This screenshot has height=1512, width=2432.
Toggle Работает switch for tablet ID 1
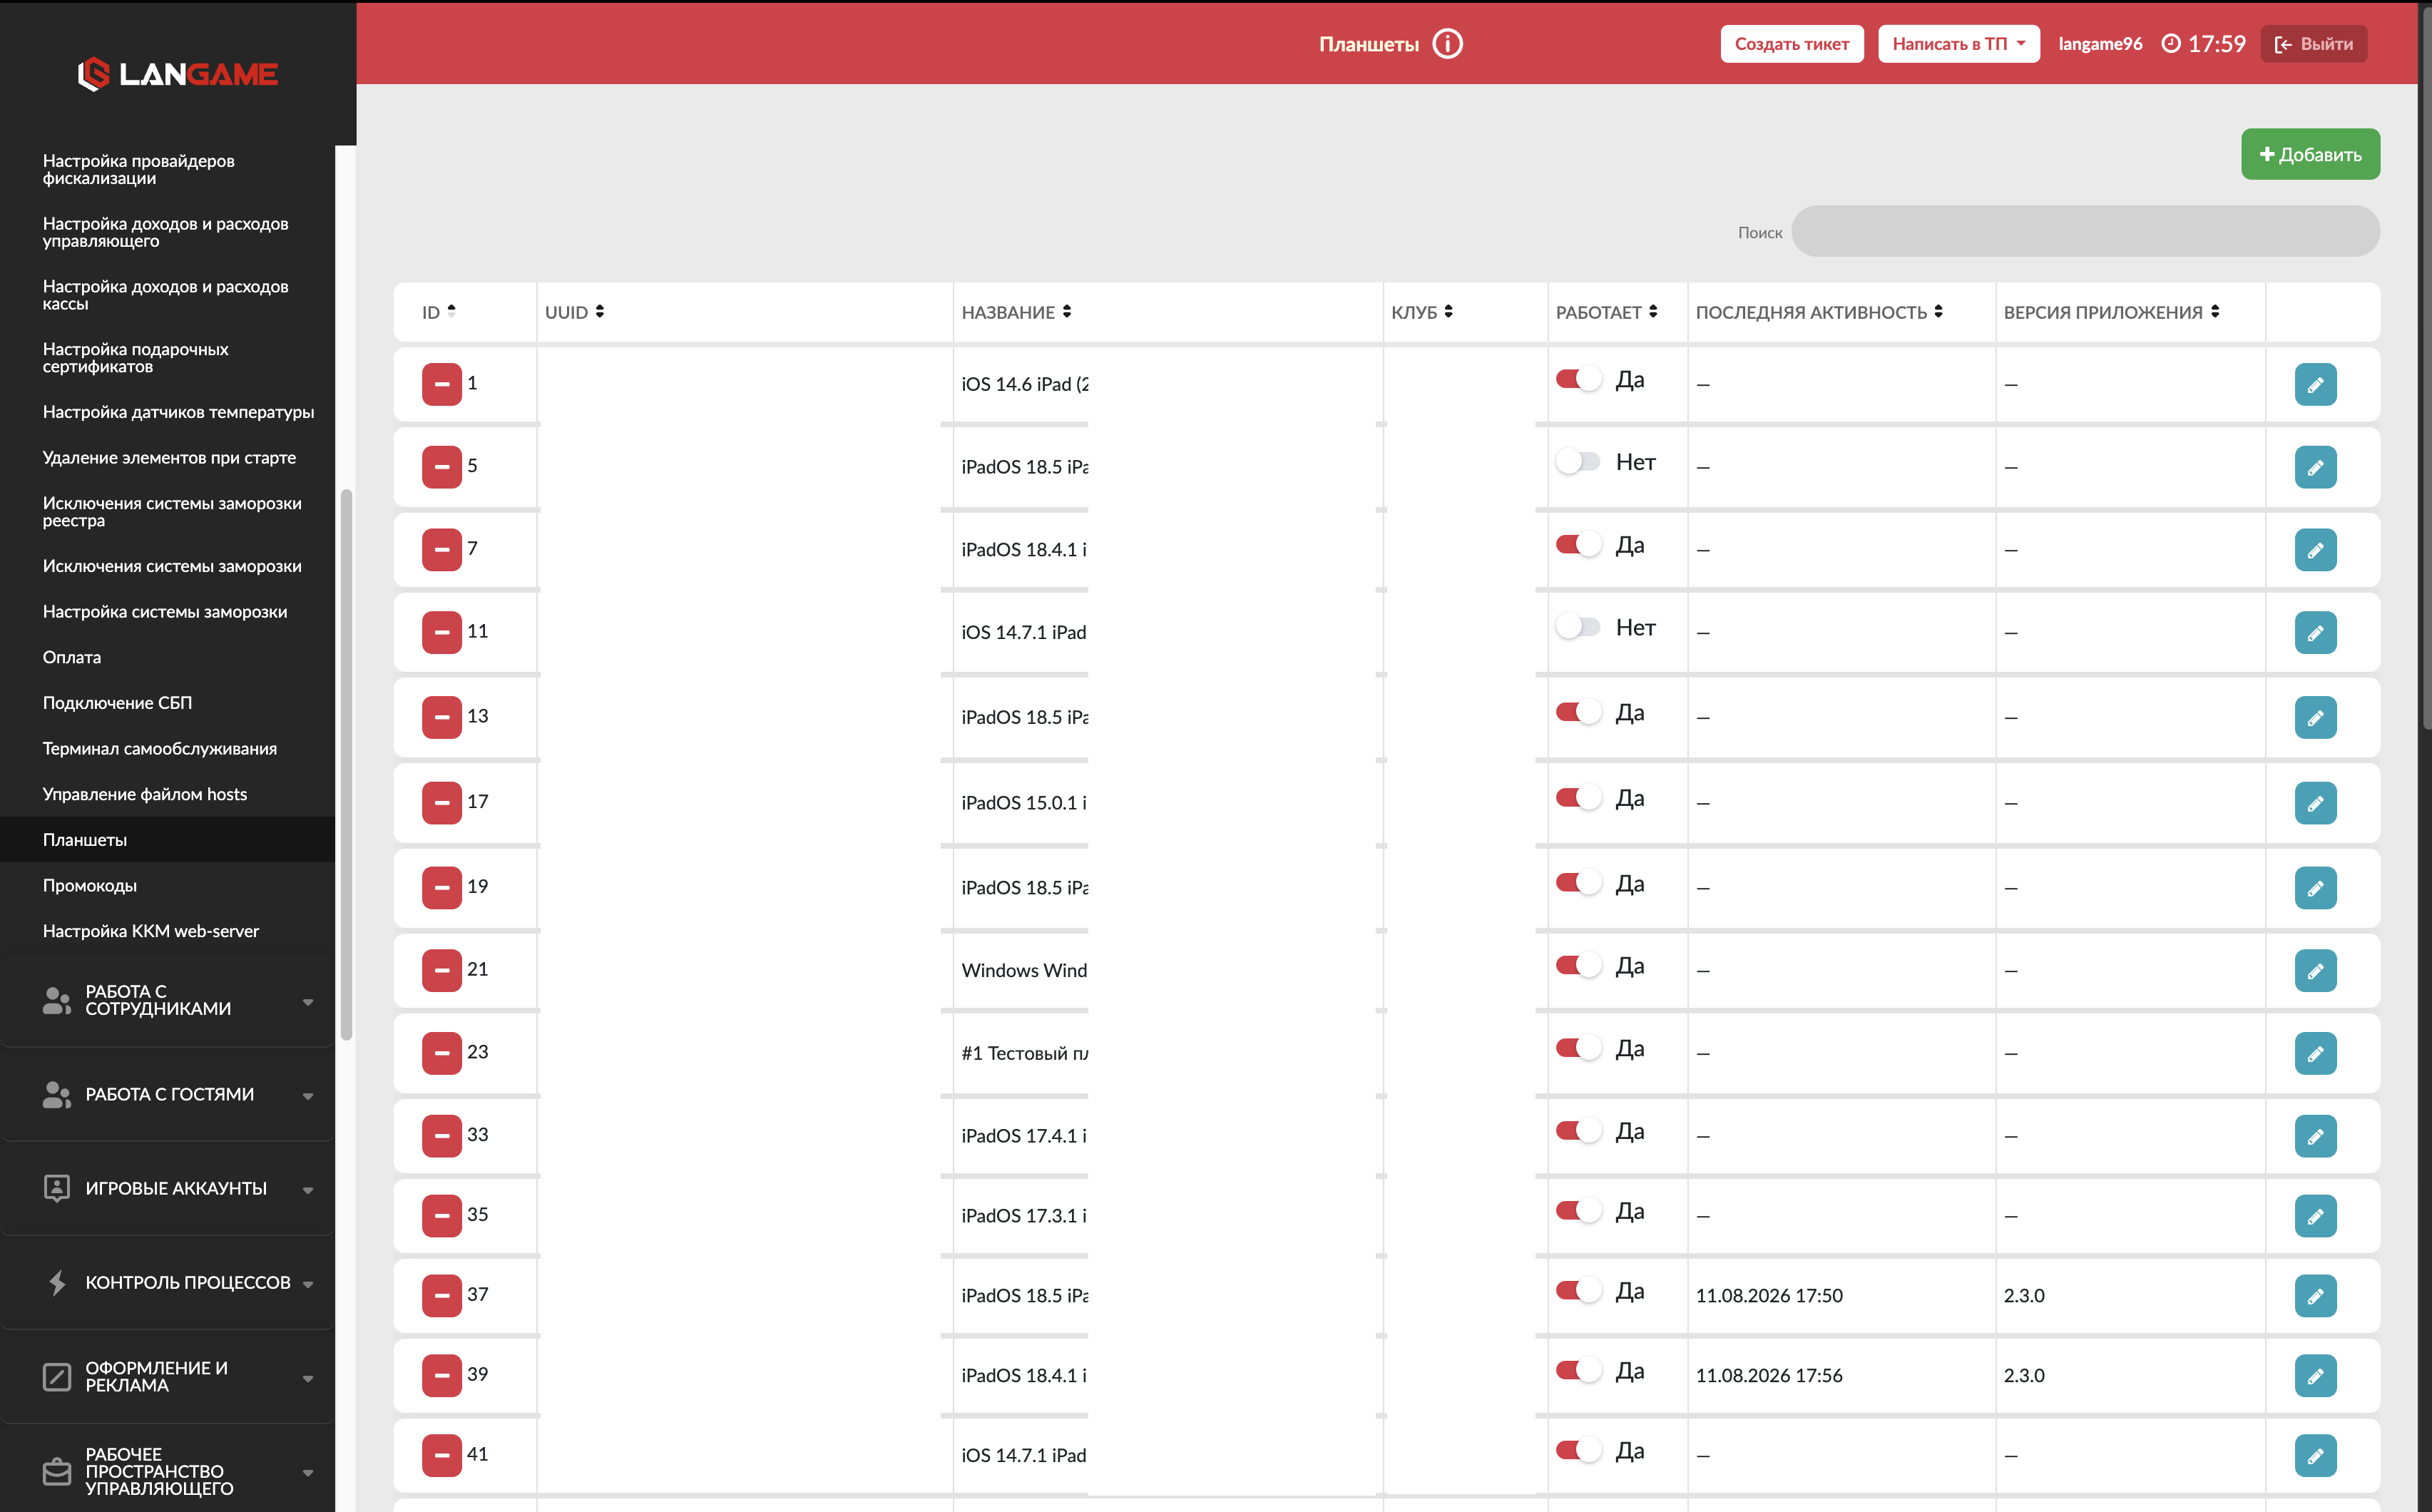tap(1578, 379)
